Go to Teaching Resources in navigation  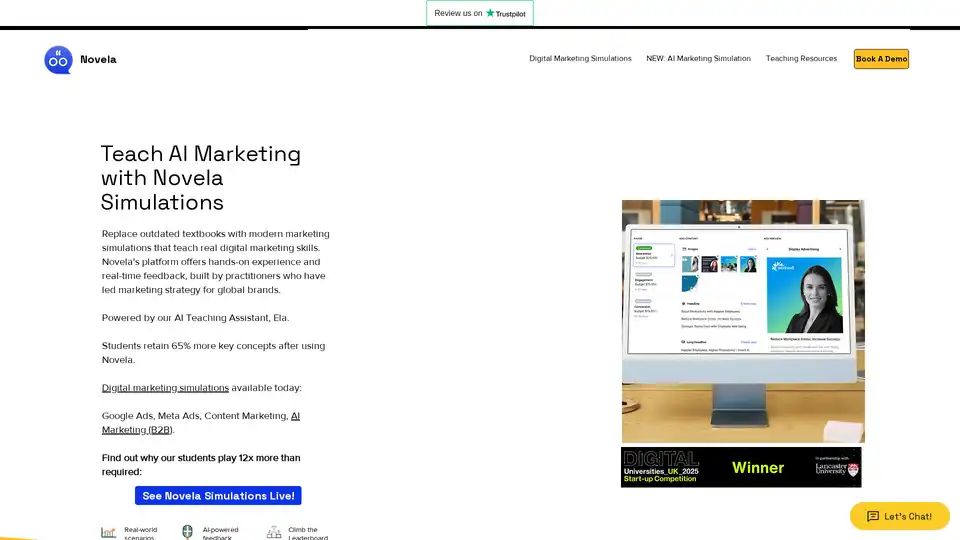click(x=801, y=59)
